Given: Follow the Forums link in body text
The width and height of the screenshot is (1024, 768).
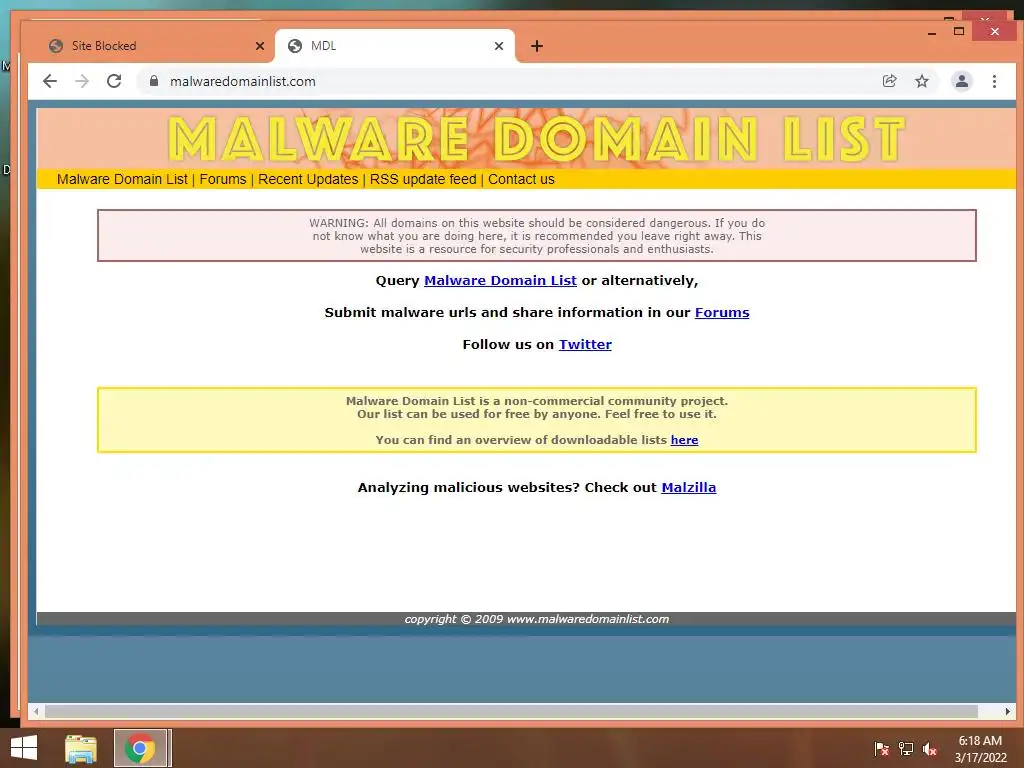Looking at the screenshot, I should [722, 312].
